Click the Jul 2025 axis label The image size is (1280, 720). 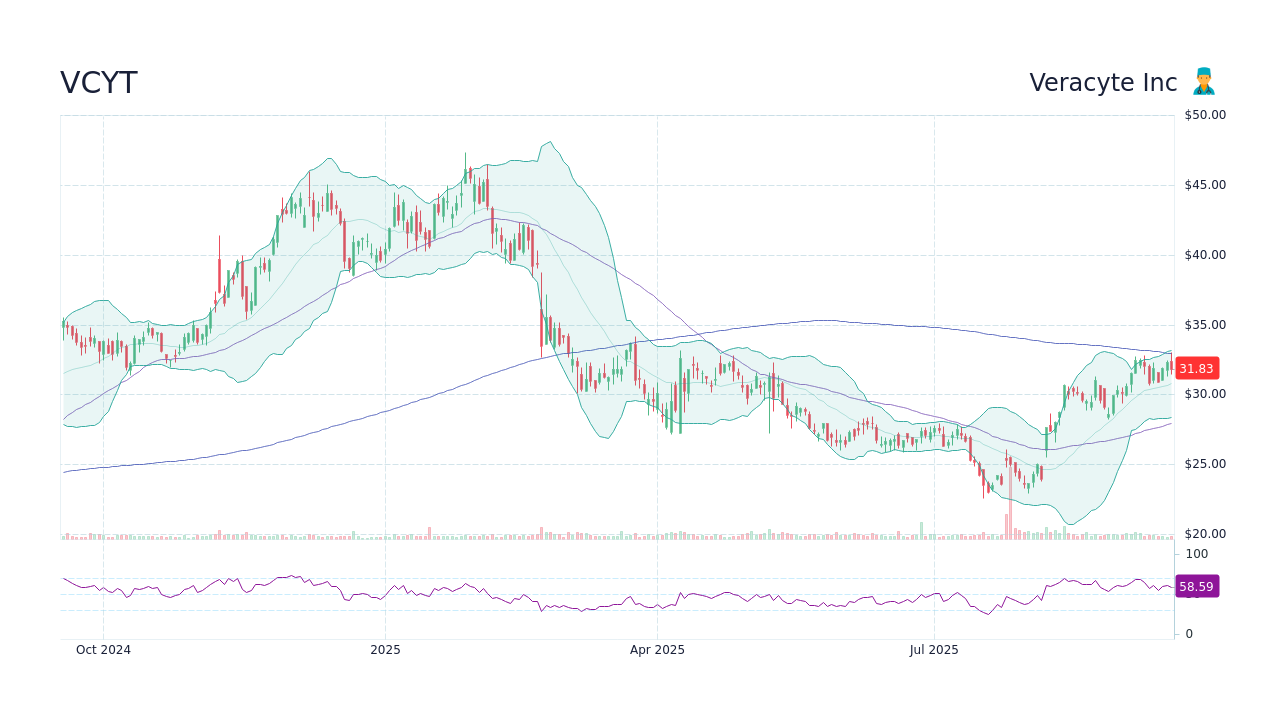point(935,649)
